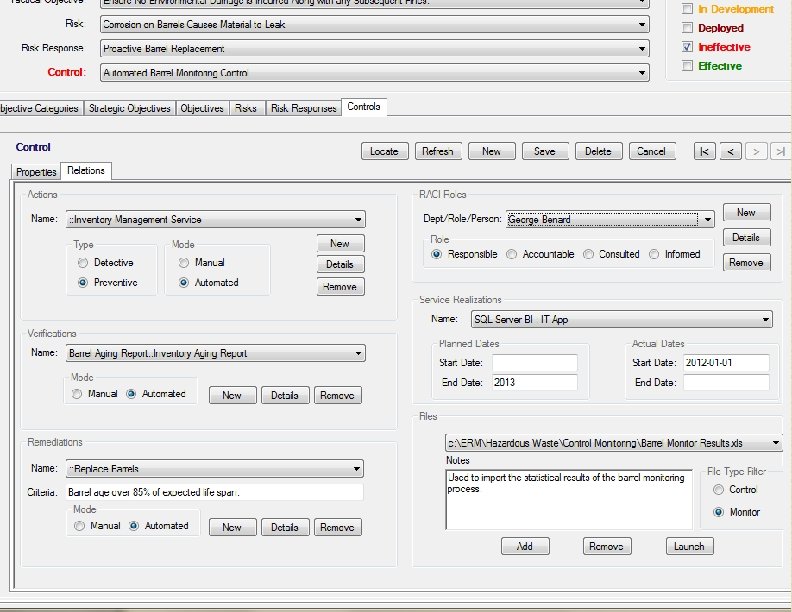Click New in Actions section
792x612 pixels.
pyautogui.click(x=340, y=243)
